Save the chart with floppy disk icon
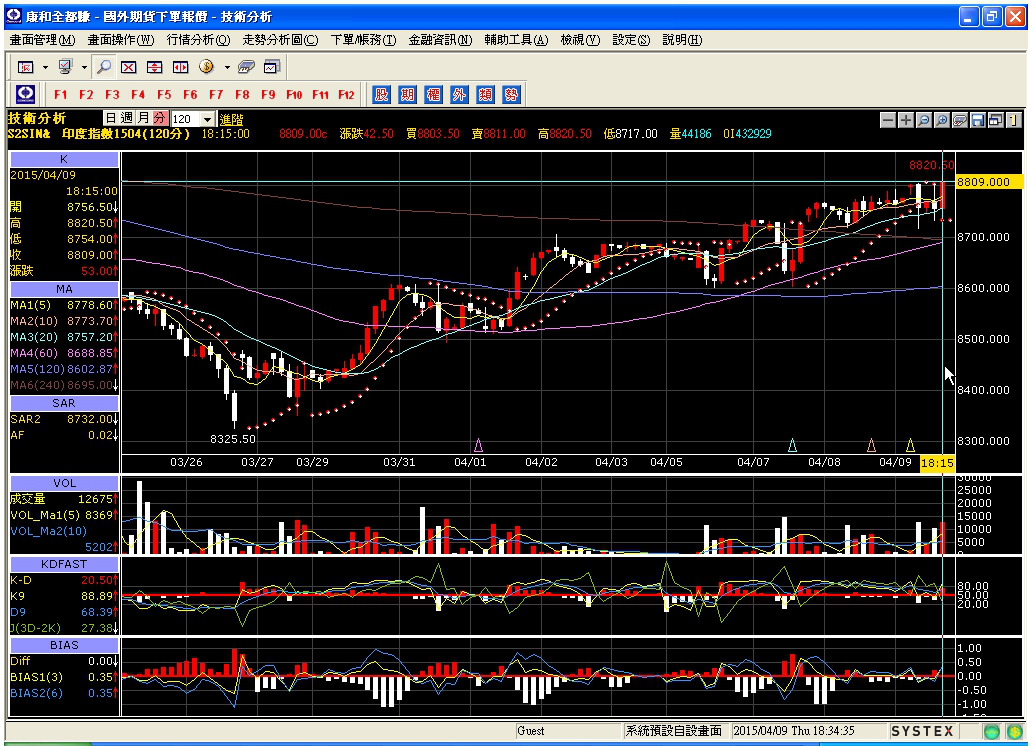1032x746 pixels. 977,120
